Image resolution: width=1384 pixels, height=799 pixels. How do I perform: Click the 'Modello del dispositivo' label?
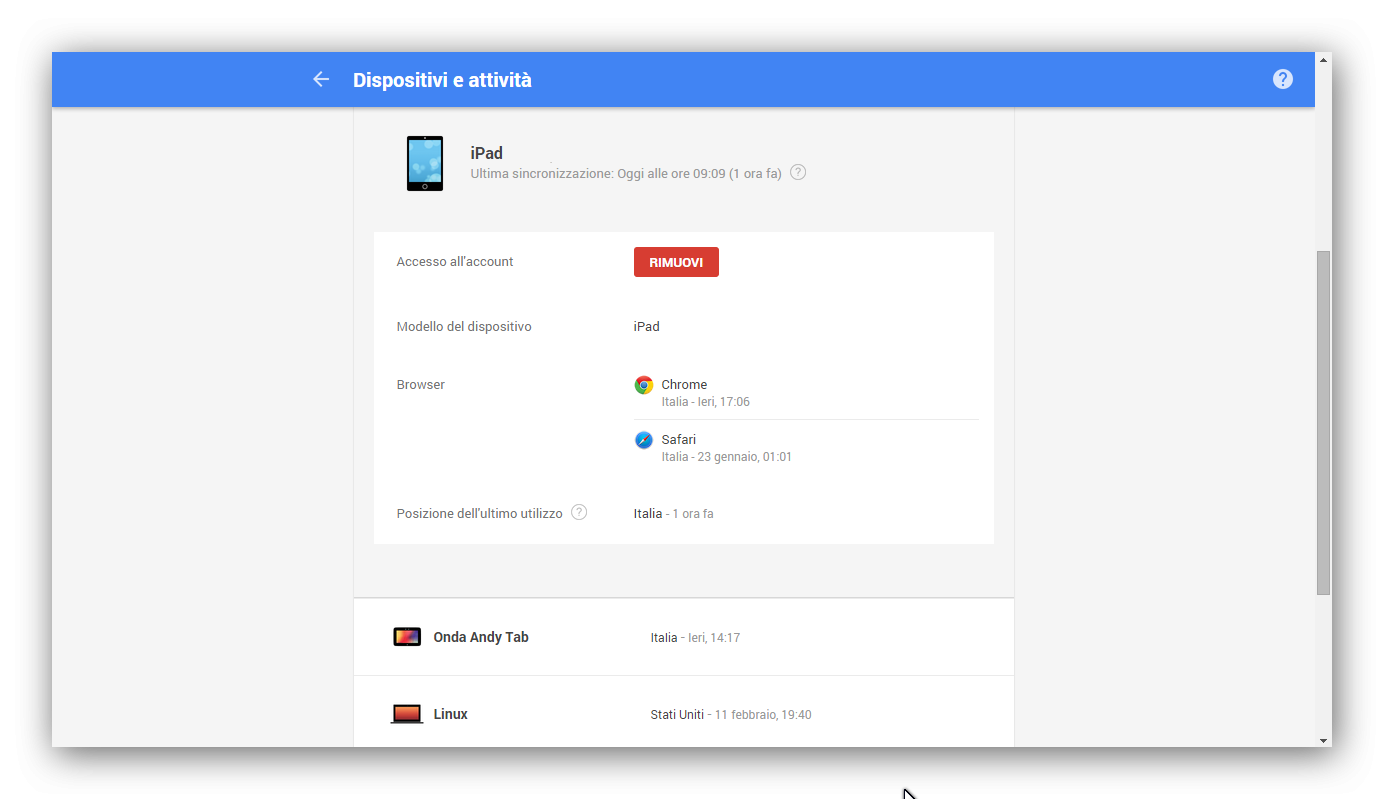coord(464,327)
